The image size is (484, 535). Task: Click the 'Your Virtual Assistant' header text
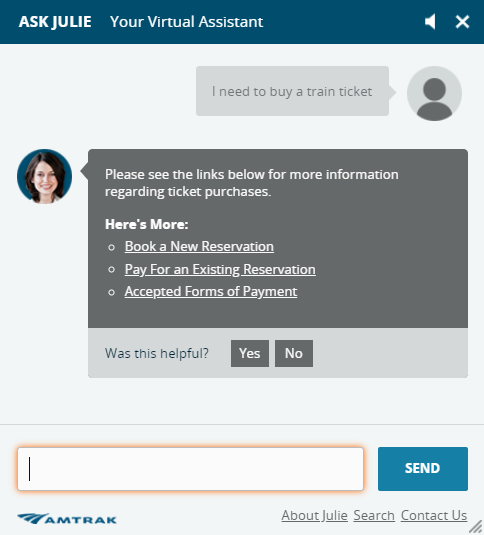click(186, 22)
